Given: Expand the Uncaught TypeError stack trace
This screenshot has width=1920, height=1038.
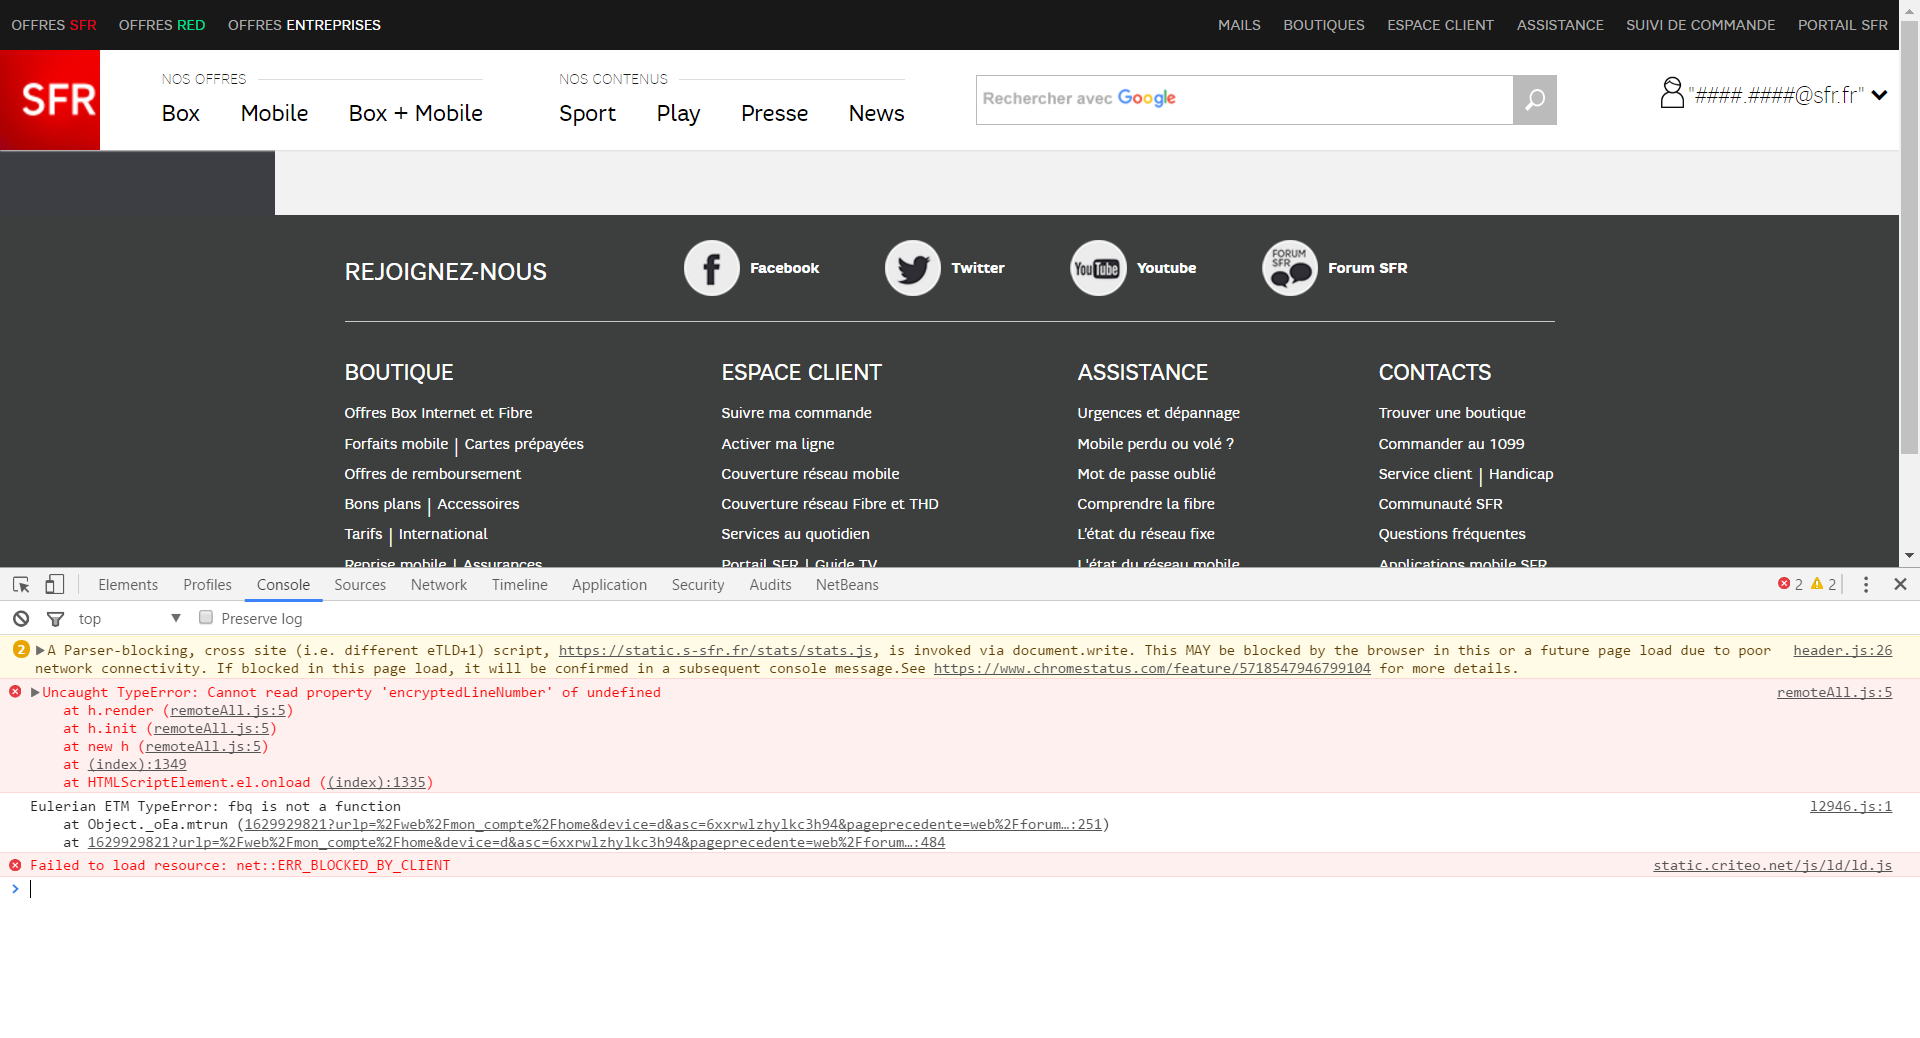Looking at the screenshot, I should (x=36, y=692).
